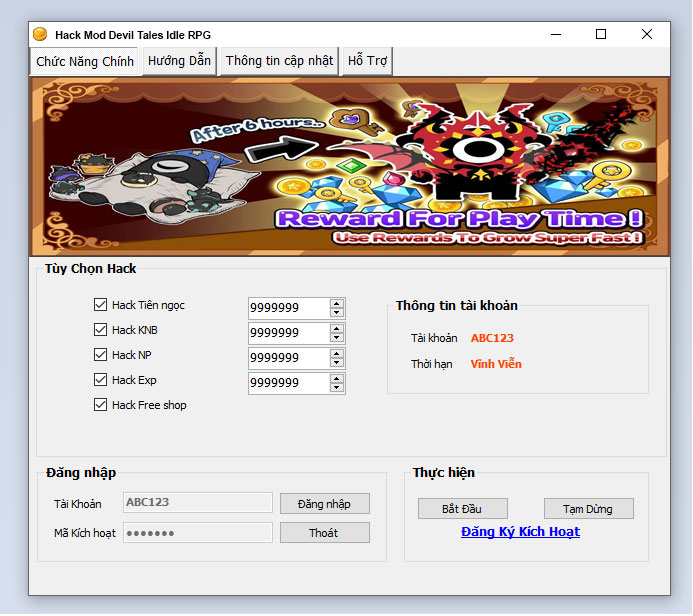Image resolution: width=693 pixels, height=616 pixels.
Task: Open the Thông tin cập nhật tab
Action: point(279,61)
